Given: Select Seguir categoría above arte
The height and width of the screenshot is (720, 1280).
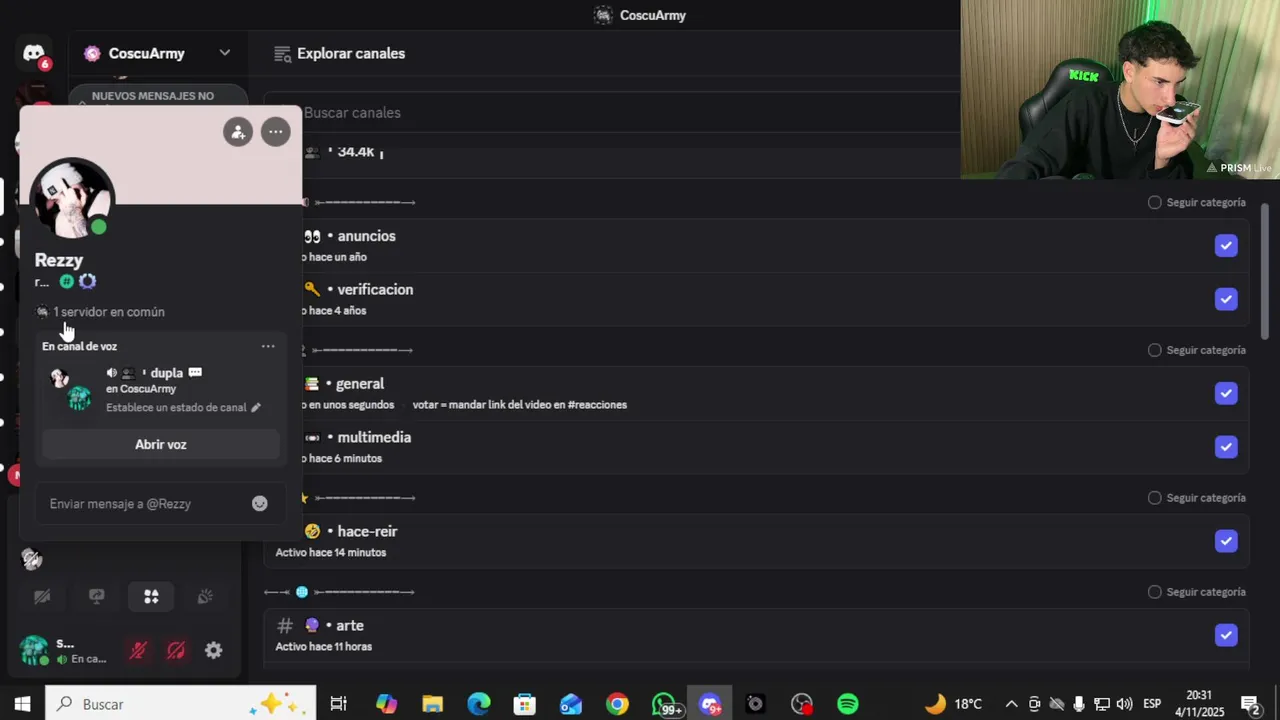Looking at the screenshot, I should tap(1197, 592).
